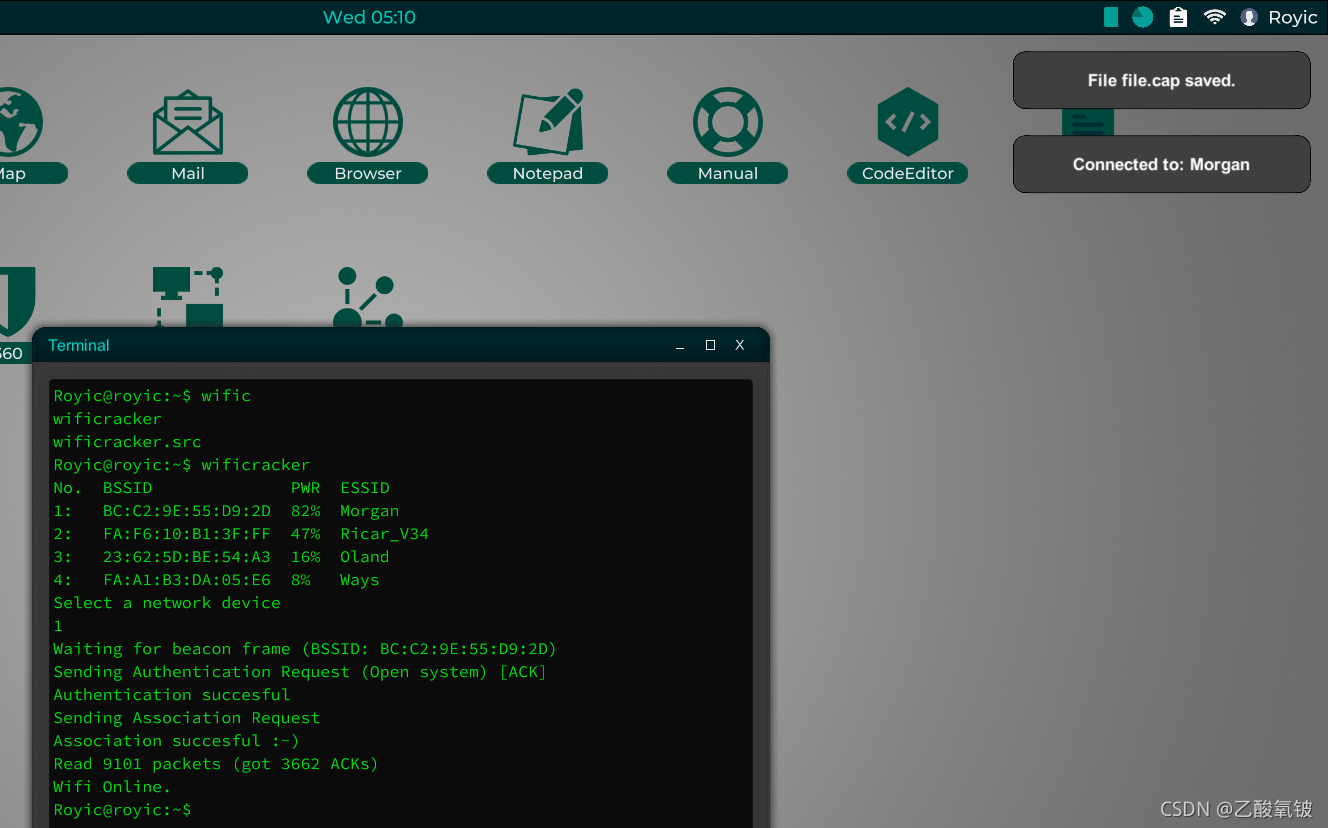The height and width of the screenshot is (828, 1328).
Task: Click 'wificracker.src' text in terminal
Action: [127, 442]
